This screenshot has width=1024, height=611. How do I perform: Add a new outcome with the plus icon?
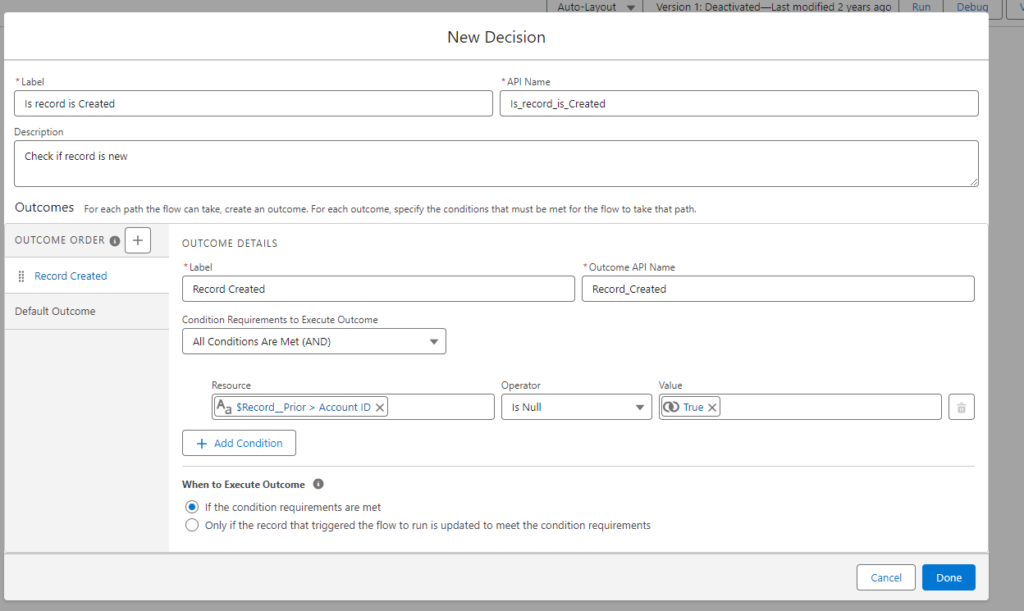(137, 240)
